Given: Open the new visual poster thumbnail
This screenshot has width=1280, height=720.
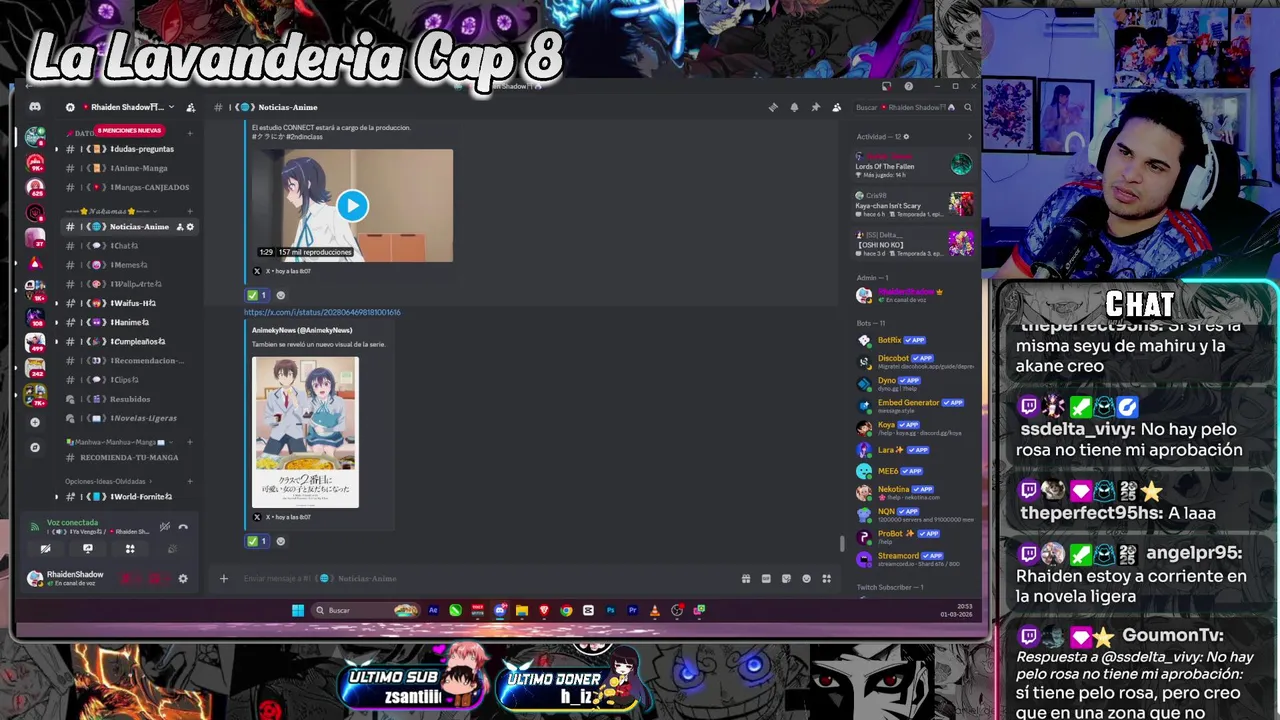Looking at the screenshot, I should click(x=305, y=432).
